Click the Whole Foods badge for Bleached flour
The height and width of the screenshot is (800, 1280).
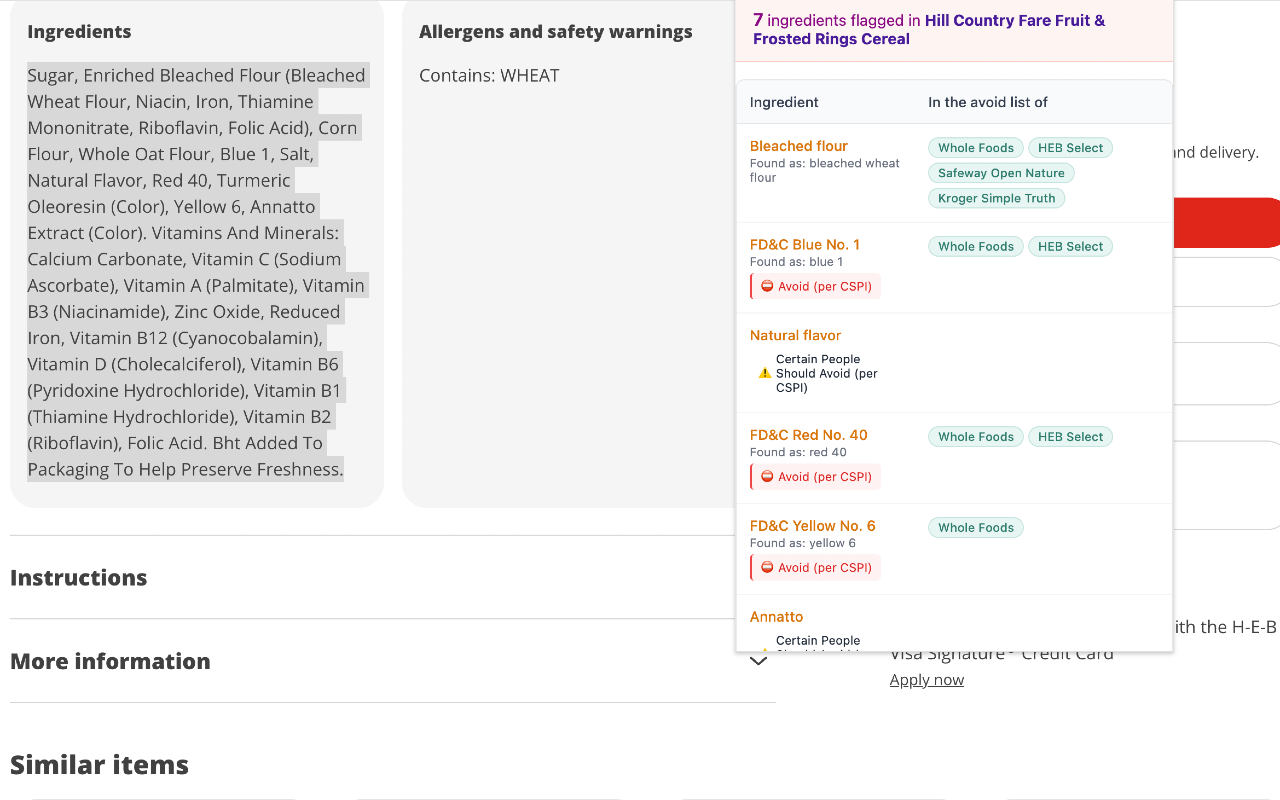tap(975, 147)
